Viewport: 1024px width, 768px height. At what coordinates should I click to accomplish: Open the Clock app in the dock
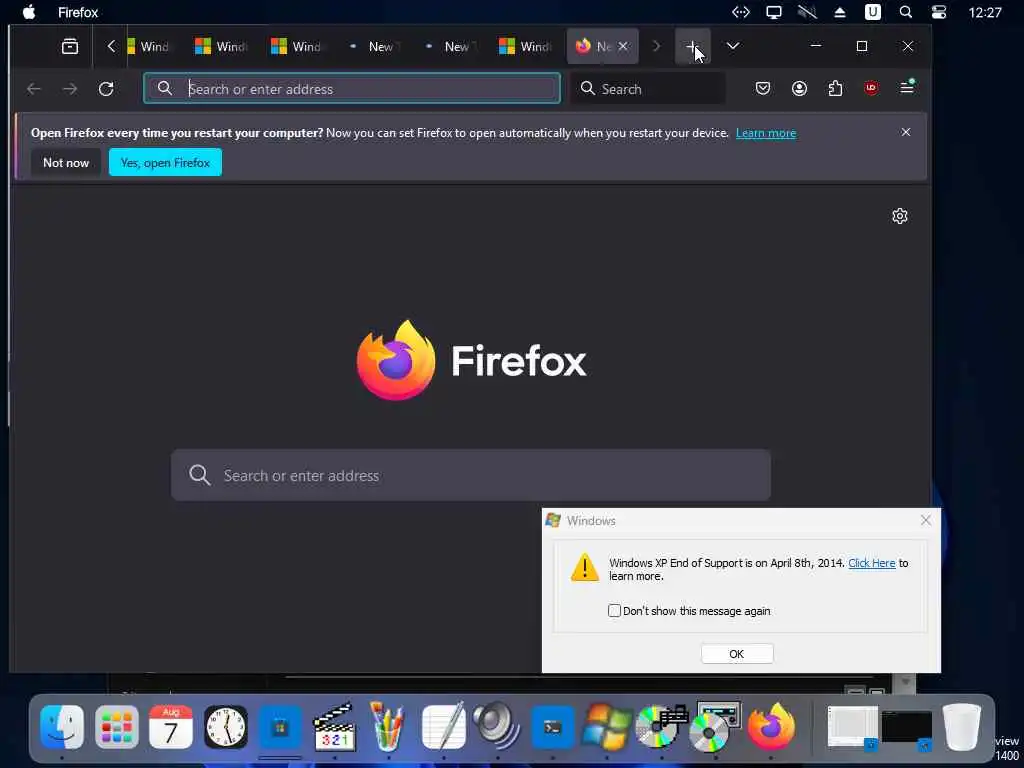[x=226, y=727]
